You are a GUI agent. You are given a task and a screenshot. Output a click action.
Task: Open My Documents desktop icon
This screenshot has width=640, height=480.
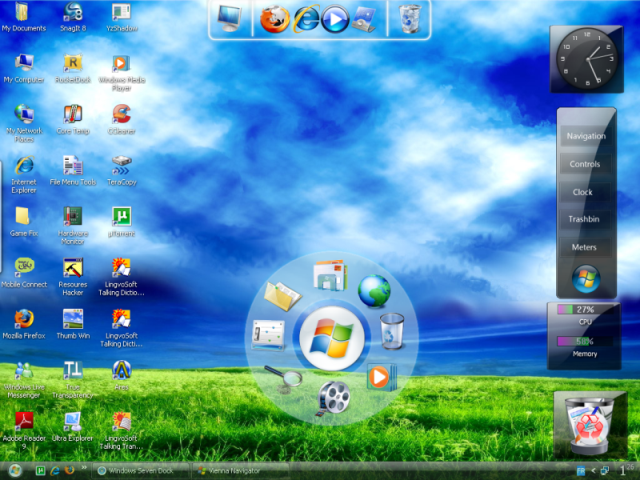click(x=23, y=17)
